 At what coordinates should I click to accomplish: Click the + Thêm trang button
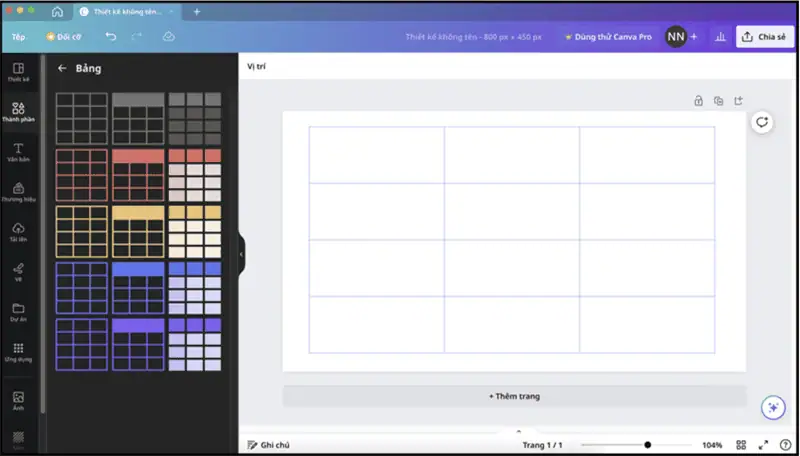(514, 396)
